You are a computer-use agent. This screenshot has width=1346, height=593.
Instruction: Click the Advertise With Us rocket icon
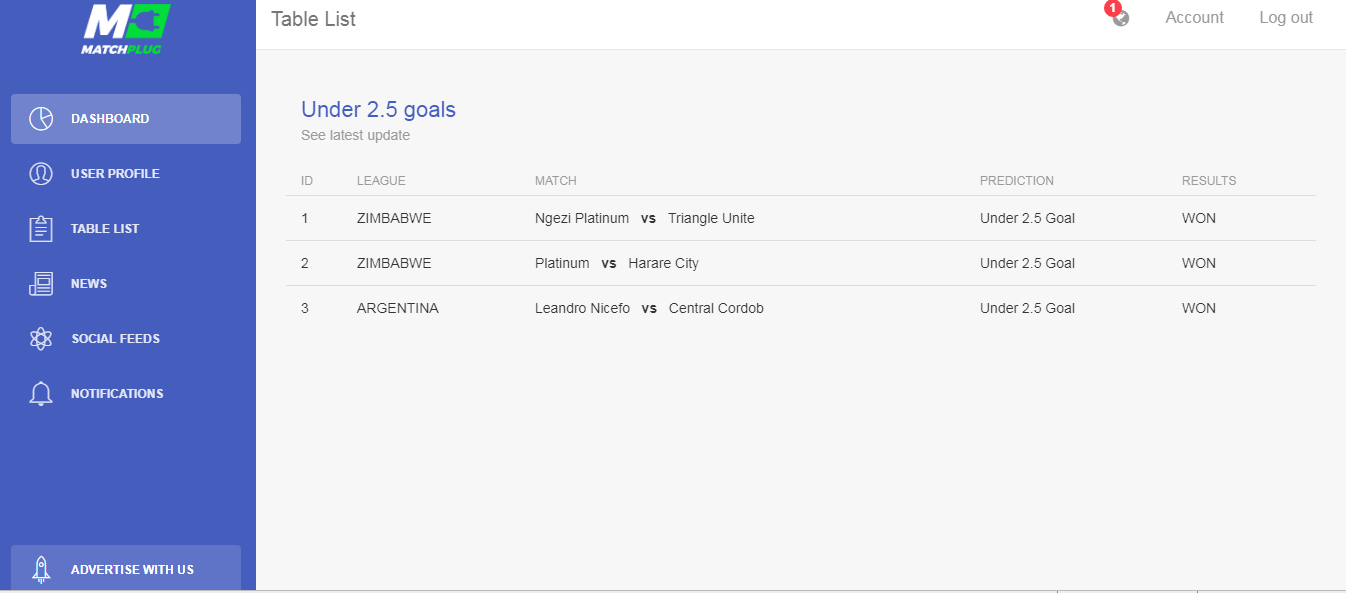(x=41, y=569)
